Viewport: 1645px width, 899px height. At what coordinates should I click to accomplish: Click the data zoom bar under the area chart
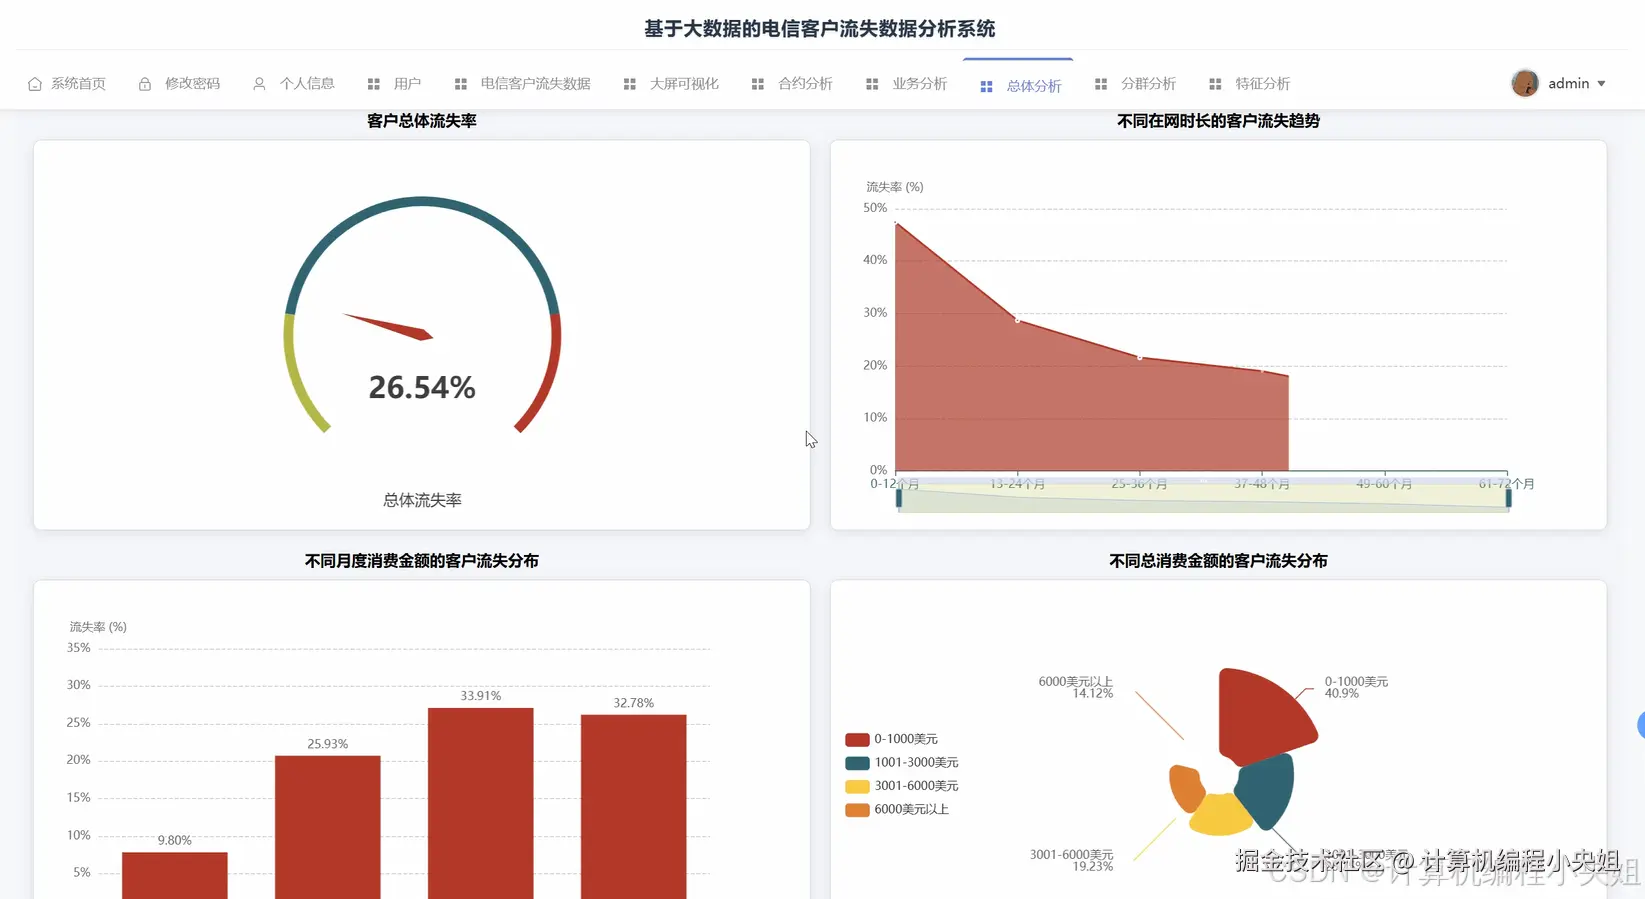[x=1203, y=499]
